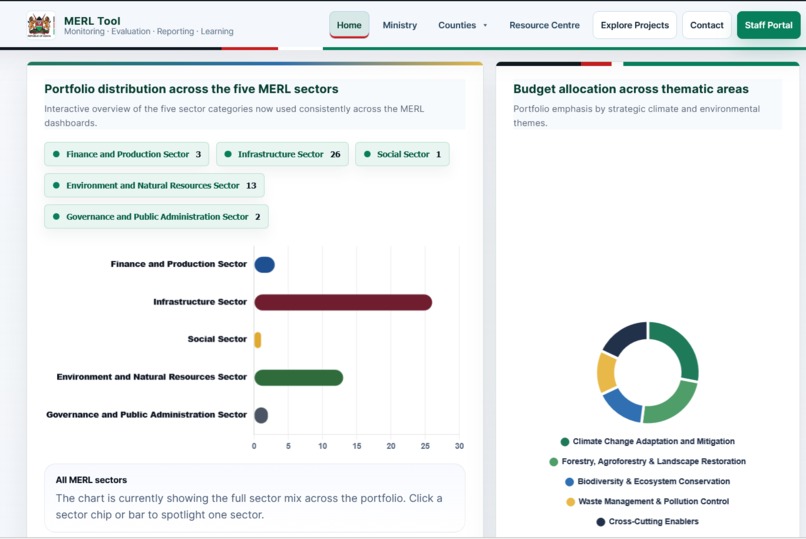Click the Monitoring Evaluation Reporting Learning subtitle
The image size is (806, 539).
[x=149, y=31]
